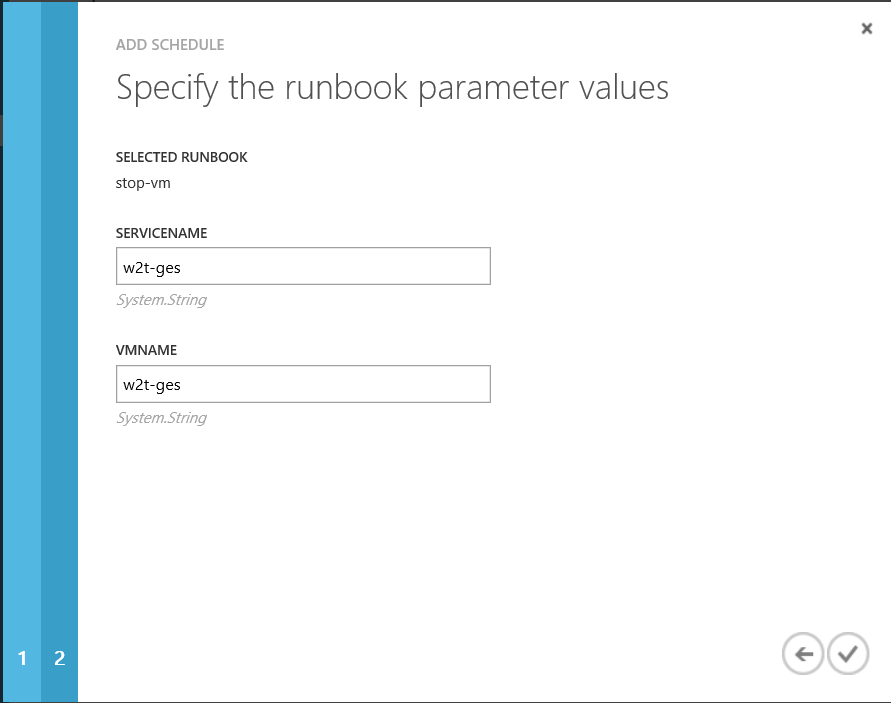Focus the VMNAME input field
The width and height of the screenshot is (891, 703).
[x=303, y=384]
